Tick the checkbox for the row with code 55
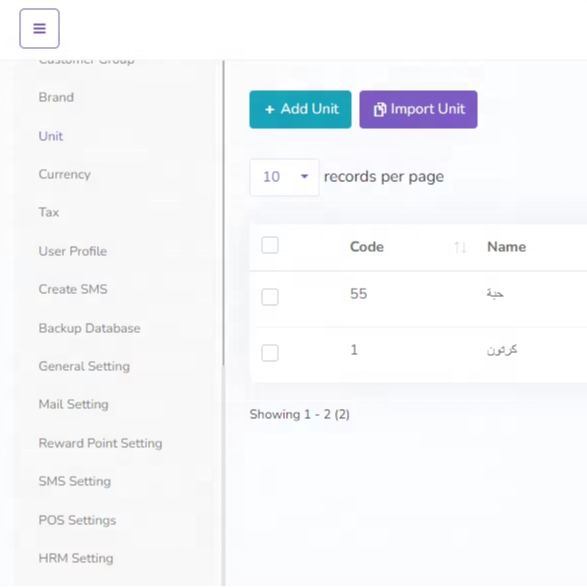 point(270,297)
